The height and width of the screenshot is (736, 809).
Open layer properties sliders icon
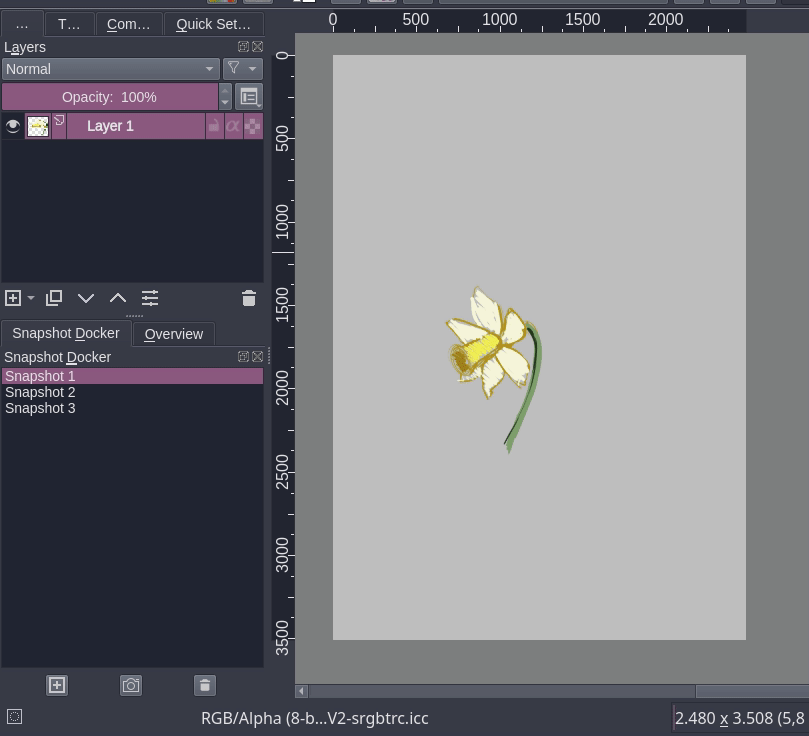click(150, 298)
